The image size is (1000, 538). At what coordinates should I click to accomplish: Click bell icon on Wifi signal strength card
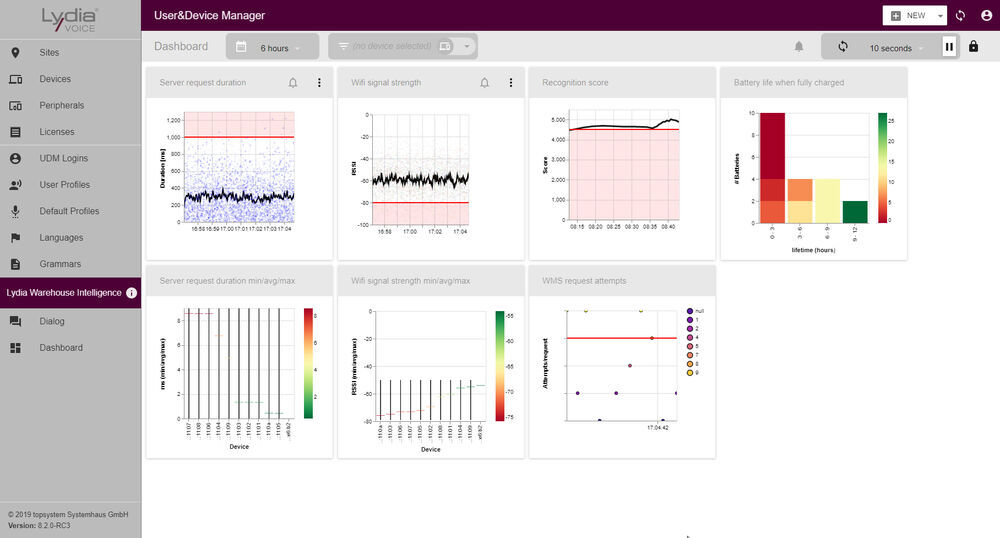pyautogui.click(x=485, y=83)
